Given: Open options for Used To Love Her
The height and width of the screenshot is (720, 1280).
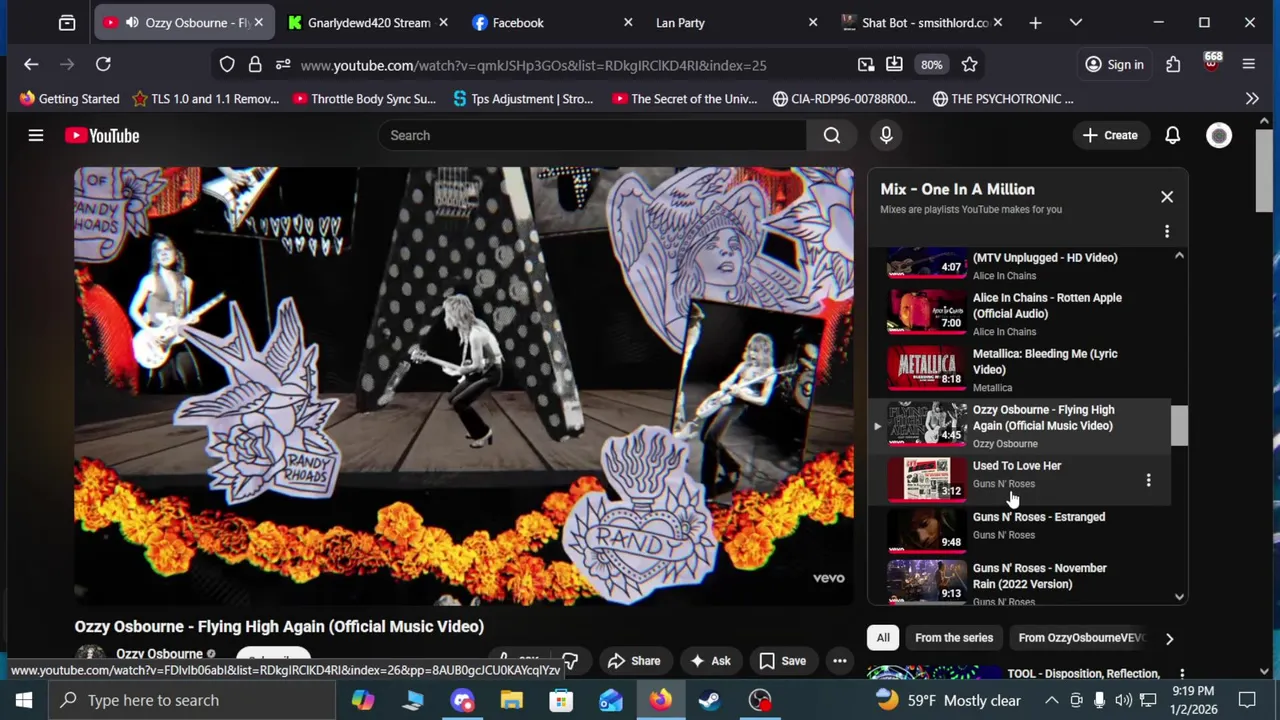Looking at the screenshot, I should tap(1148, 480).
